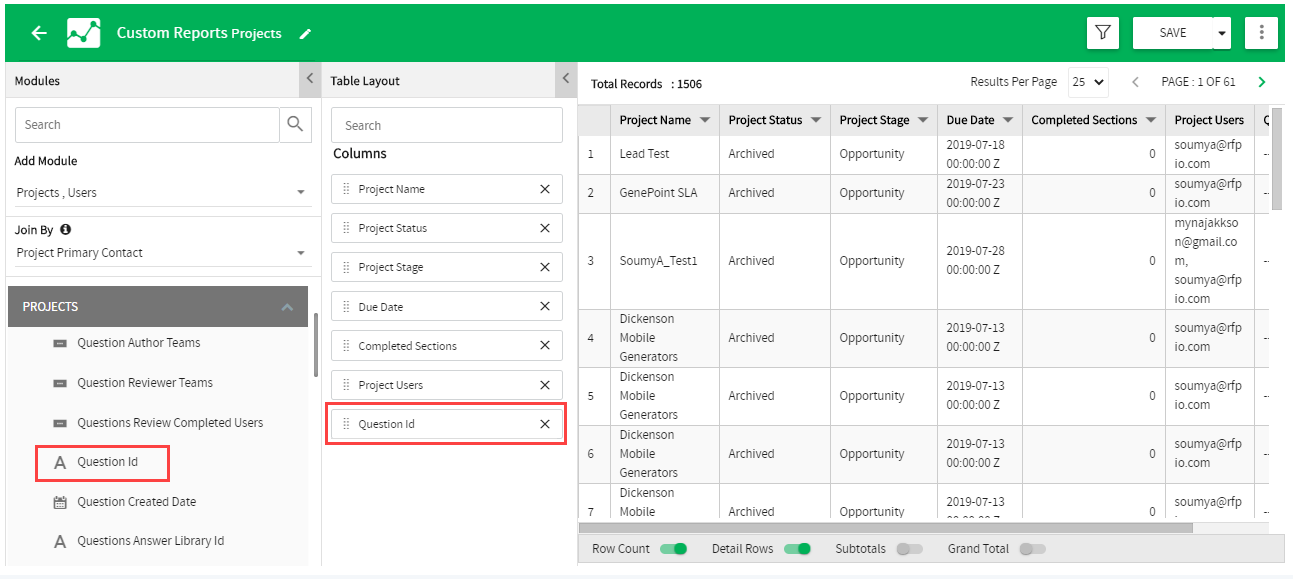Viewport: 1293px width, 579px height.
Task: Remove Project Stage column with X
Action: (545, 267)
